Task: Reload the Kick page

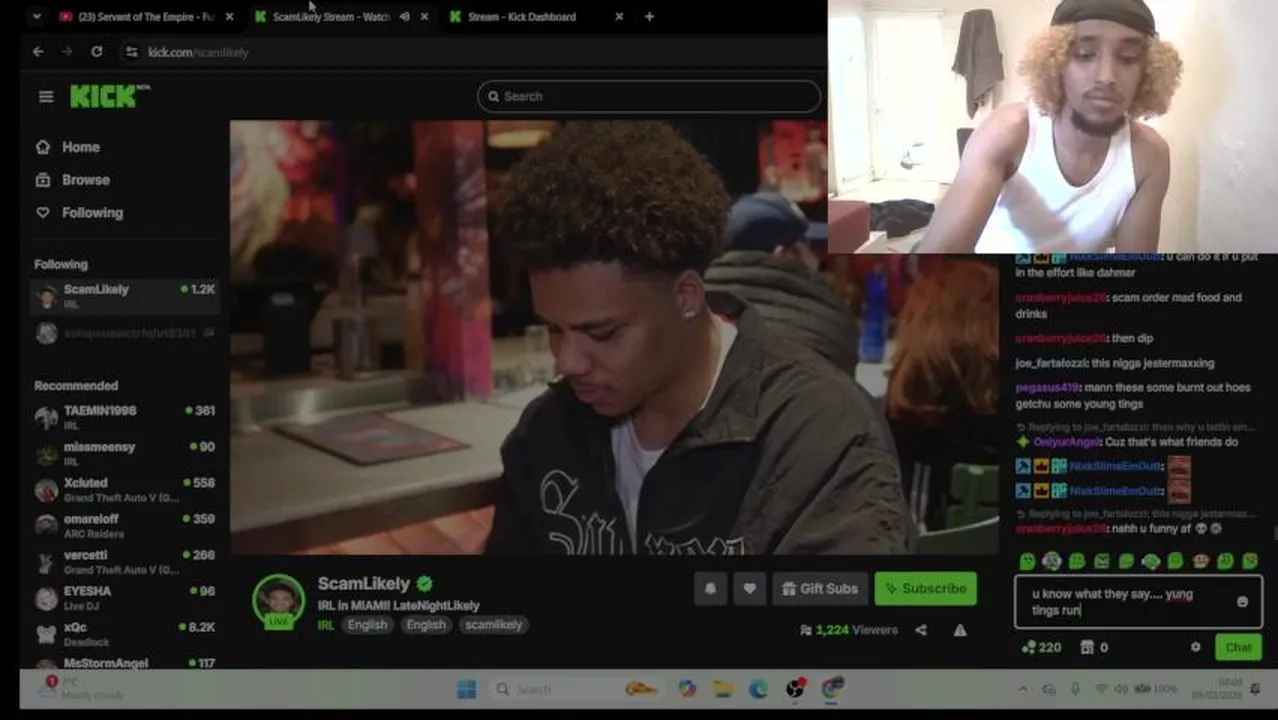Action: pos(96,52)
